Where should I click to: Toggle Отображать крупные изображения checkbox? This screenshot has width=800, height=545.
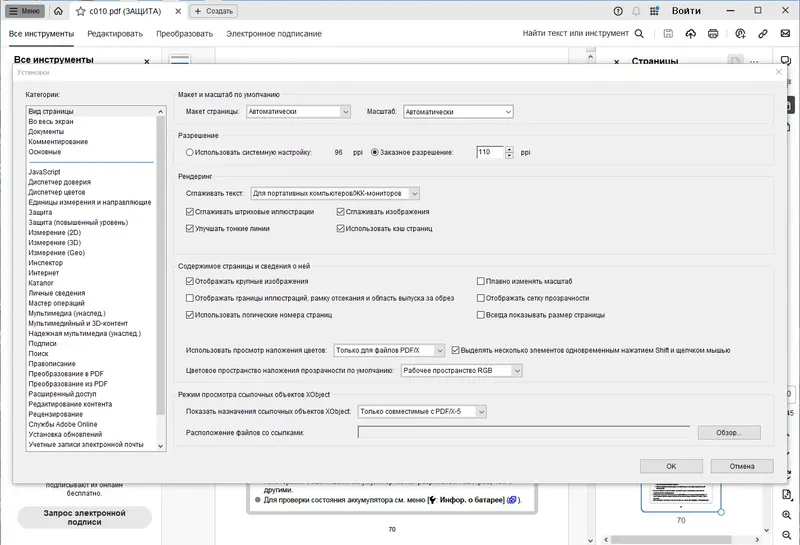click(190, 281)
